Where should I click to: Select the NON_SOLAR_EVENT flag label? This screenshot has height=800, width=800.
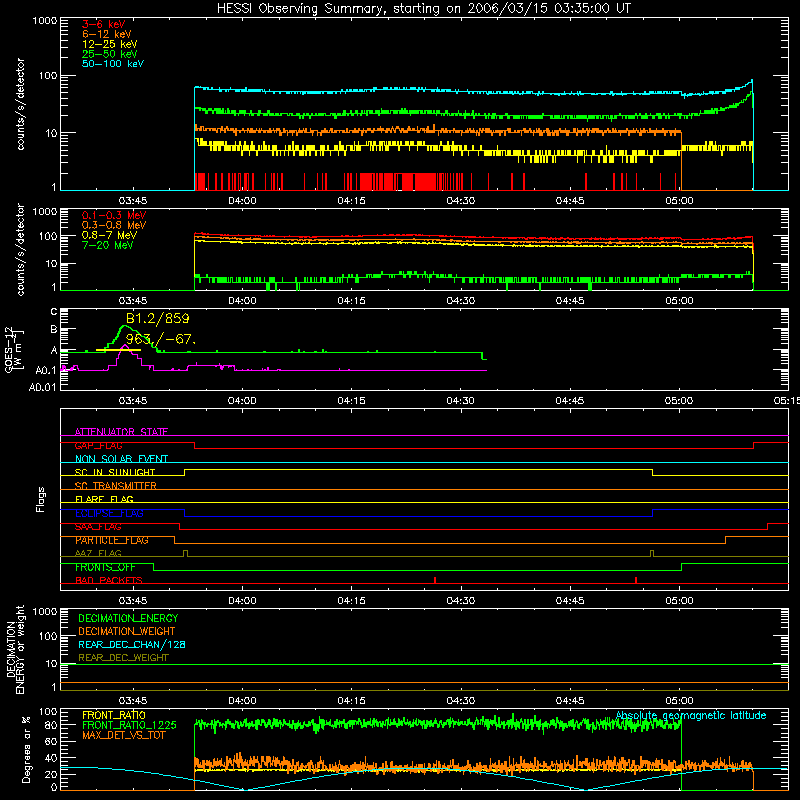[121, 459]
